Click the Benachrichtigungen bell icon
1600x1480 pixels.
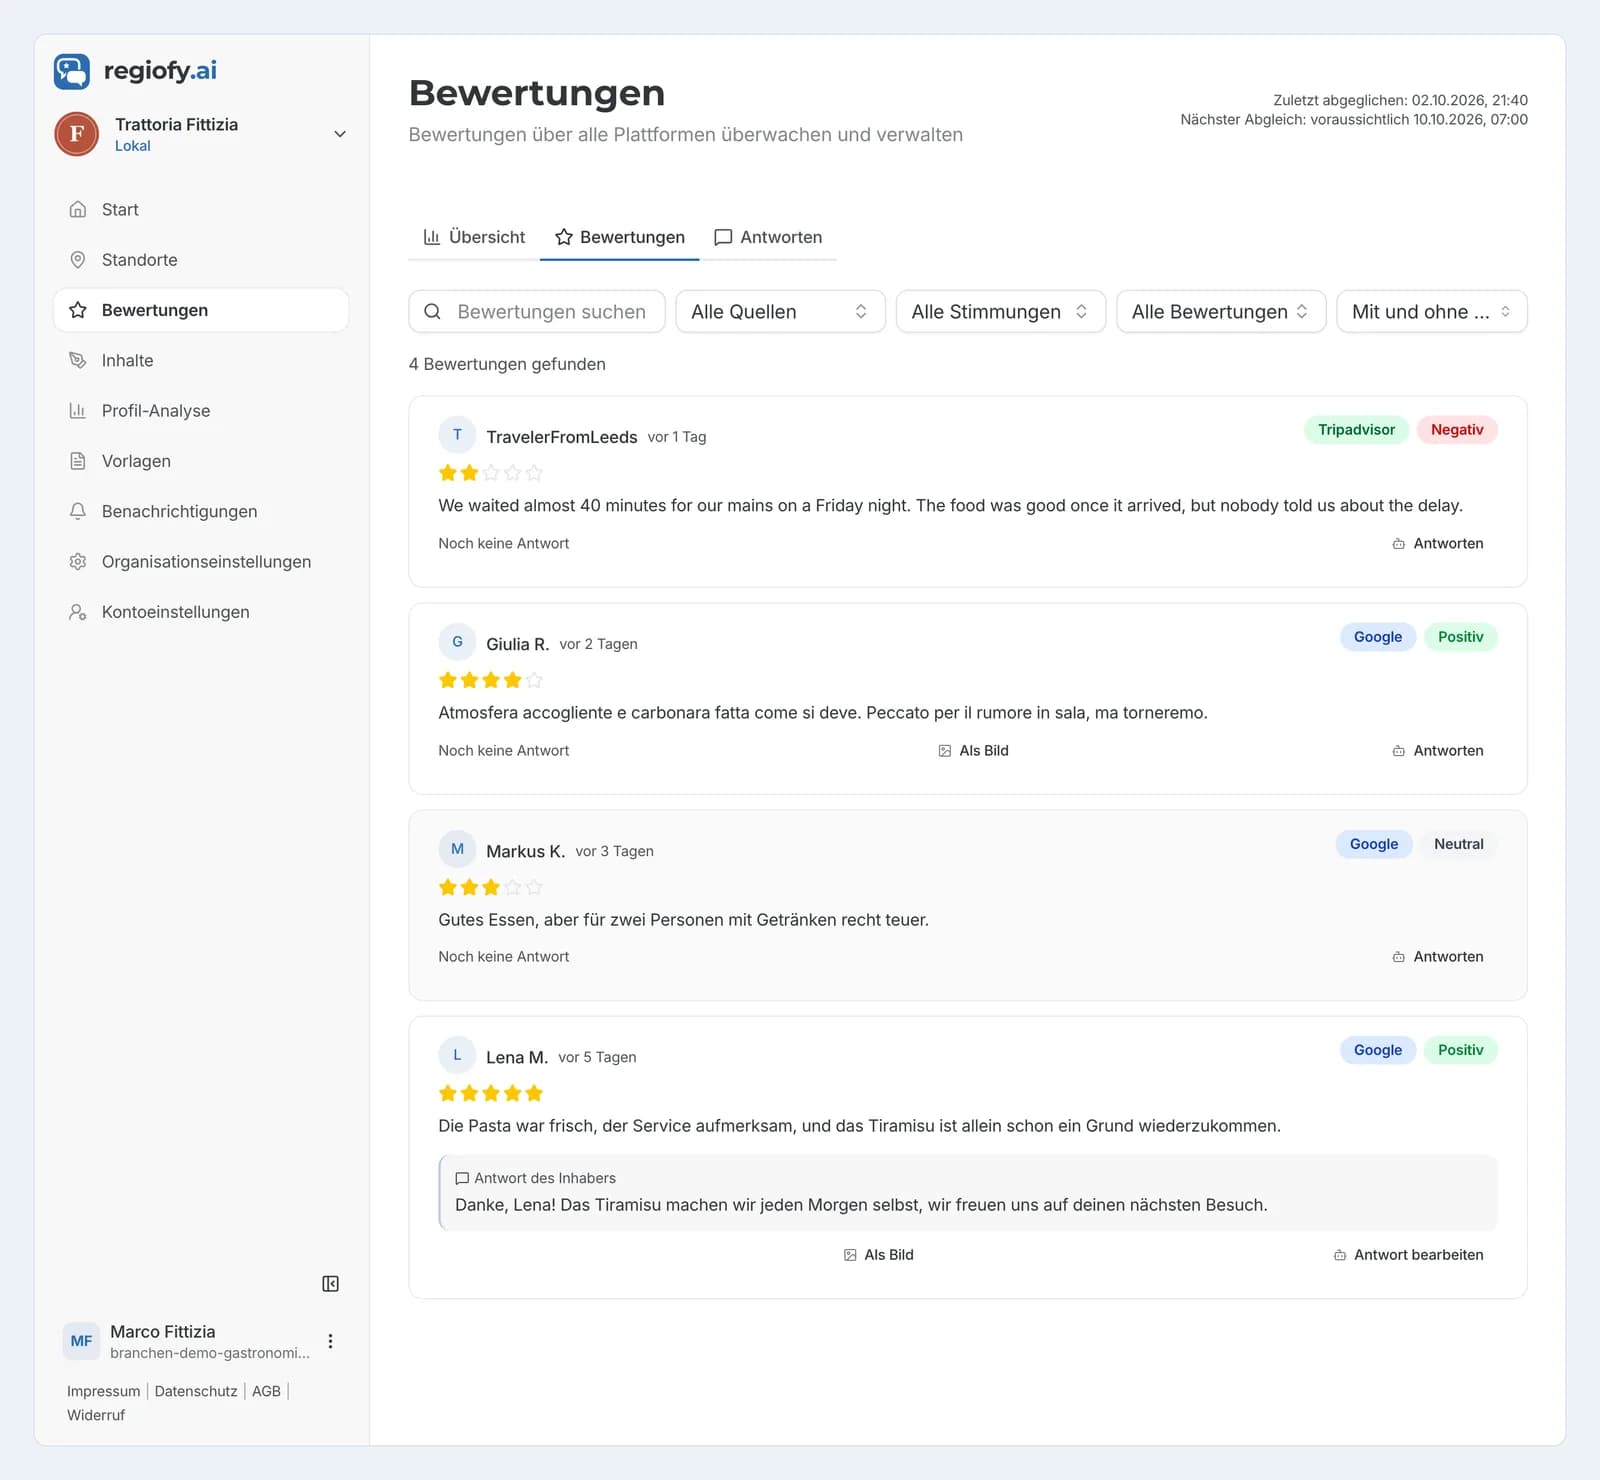[x=78, y=511]
